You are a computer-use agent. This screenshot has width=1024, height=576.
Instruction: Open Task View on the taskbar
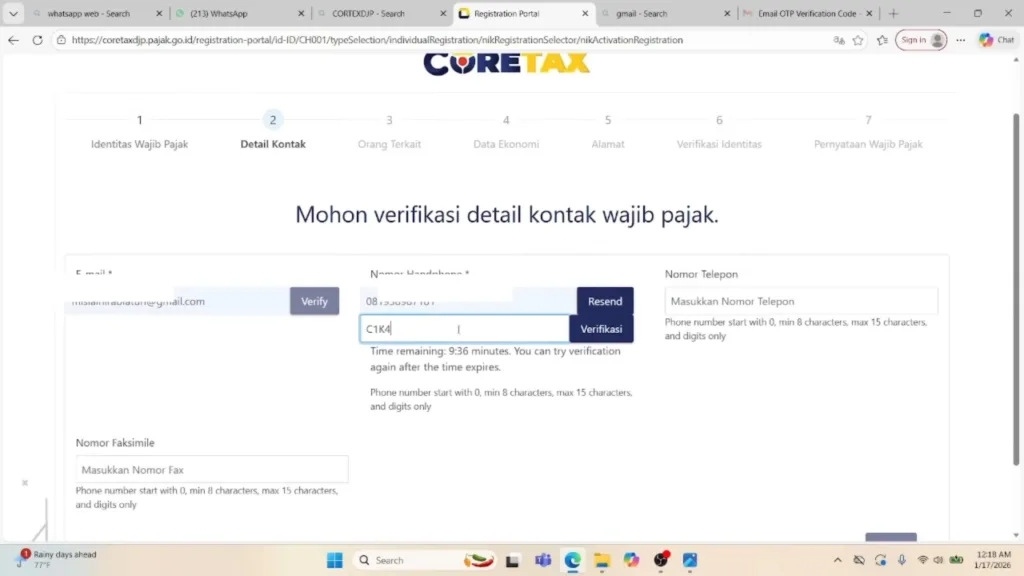(x=512, y=560)
